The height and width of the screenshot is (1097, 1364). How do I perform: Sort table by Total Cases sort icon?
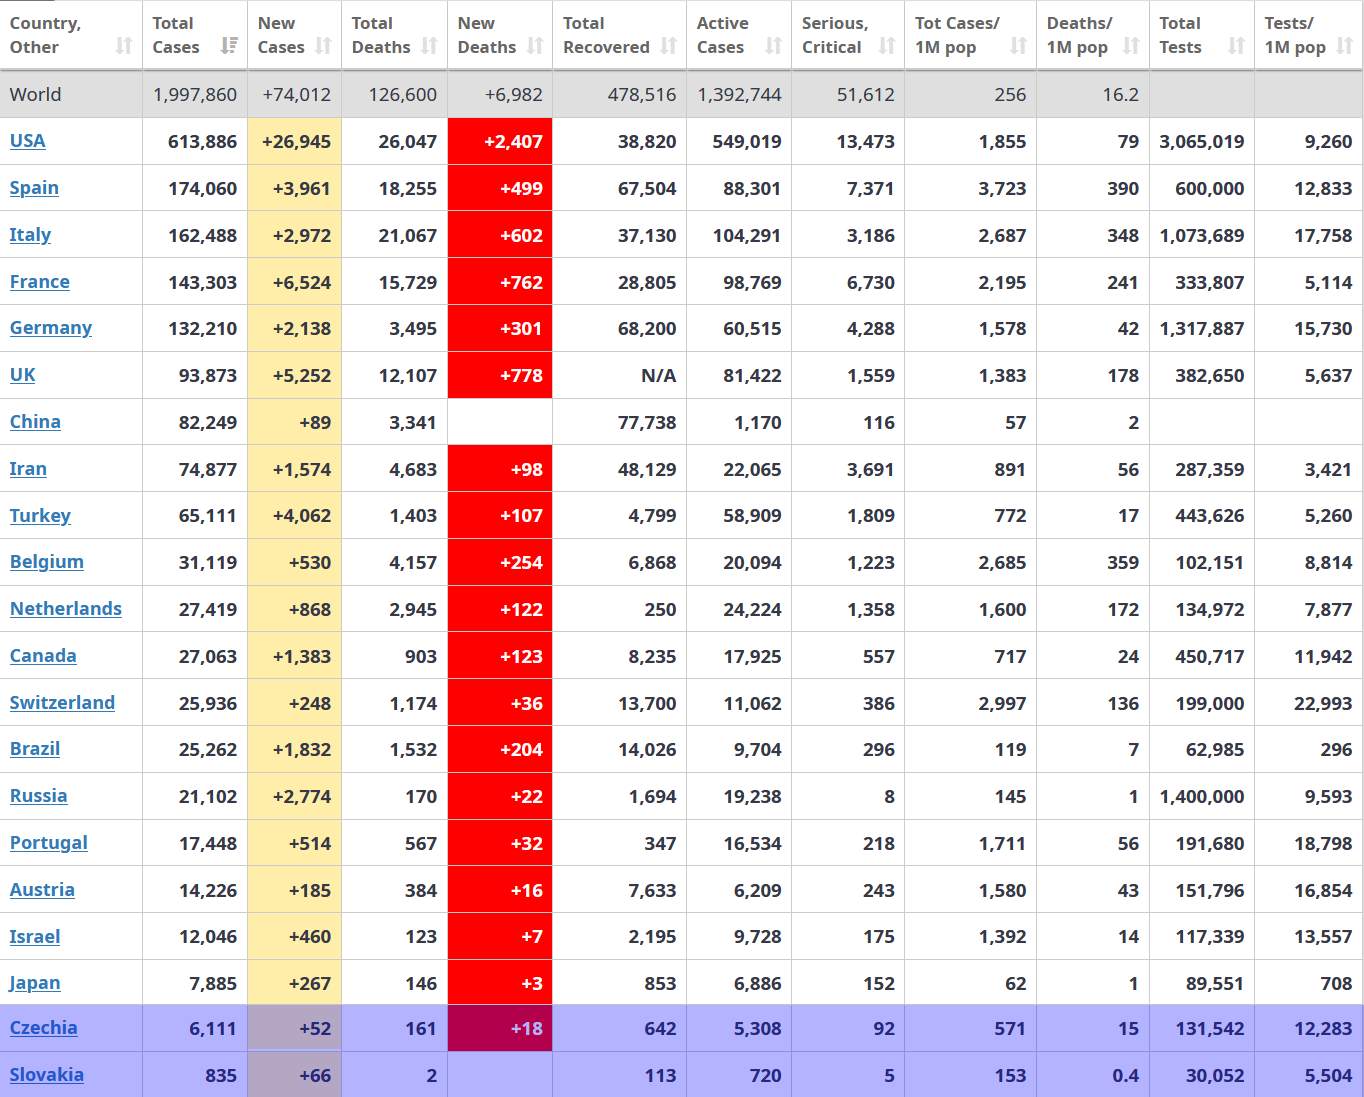tap(229, 46)
